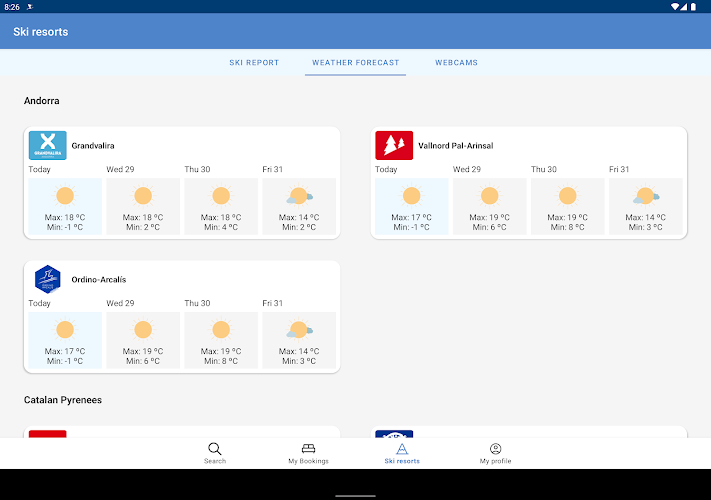Tap the Vallnord Pal-Arinsal logo
This screenshot has width=711, height=500.
[394, 145]
